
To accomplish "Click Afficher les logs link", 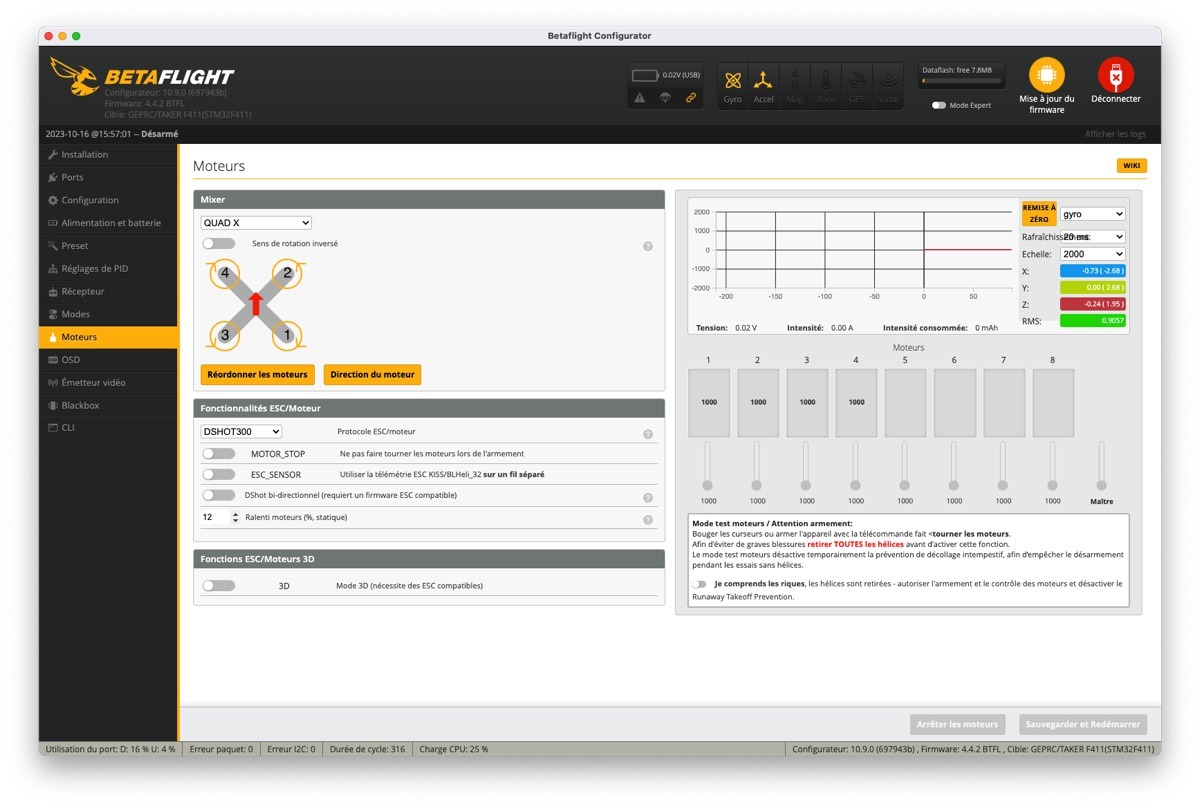I will click(x=1115, y=134).
